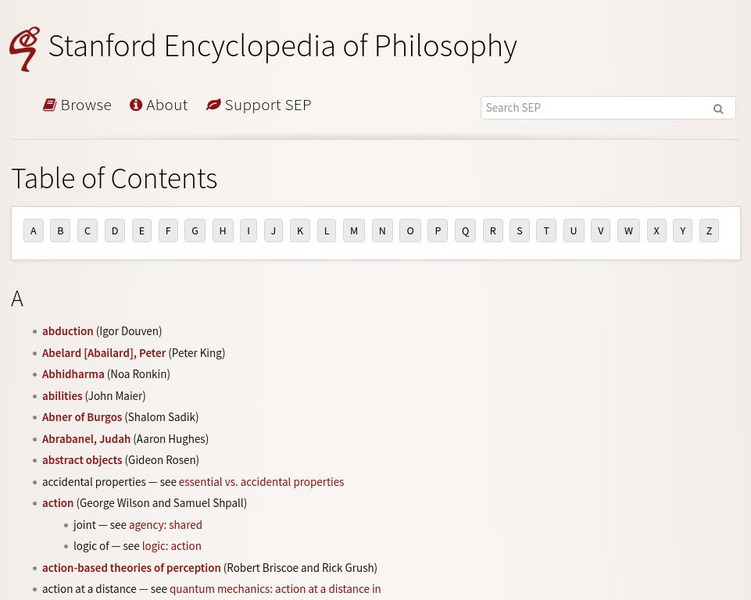Click the Stanford Encyclopedia of Philosophy title
The width and height of the screenshot is (751, 600).
click(x=282, y=46)
